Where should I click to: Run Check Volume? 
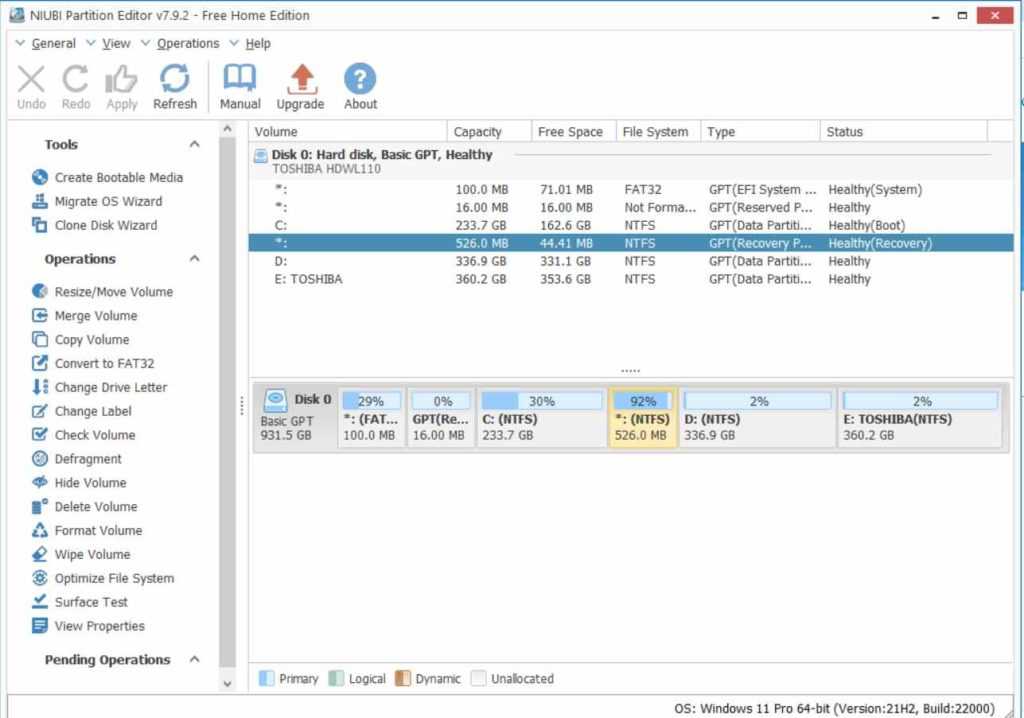pos(84,435)
